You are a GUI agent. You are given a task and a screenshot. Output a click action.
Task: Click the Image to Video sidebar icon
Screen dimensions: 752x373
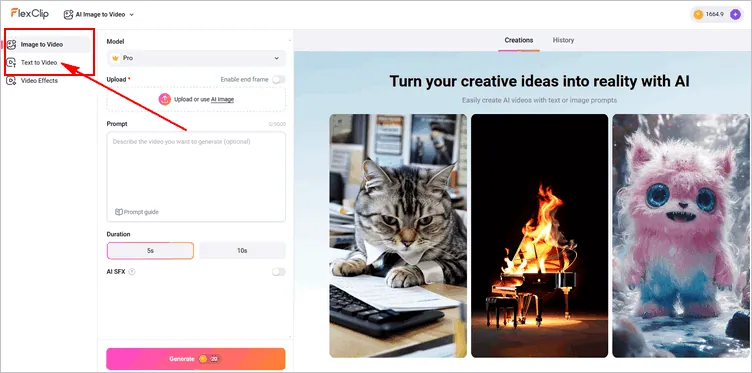[x=12, y=44]
